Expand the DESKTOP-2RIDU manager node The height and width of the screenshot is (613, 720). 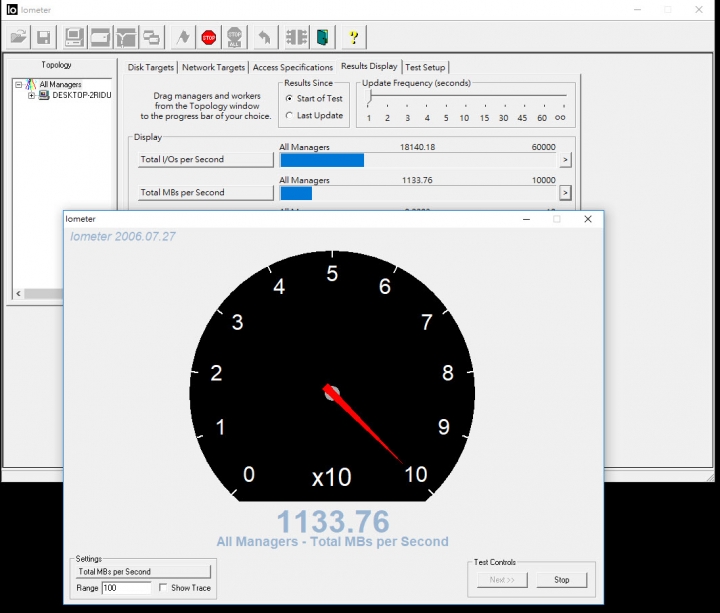[x=31, y=95]
